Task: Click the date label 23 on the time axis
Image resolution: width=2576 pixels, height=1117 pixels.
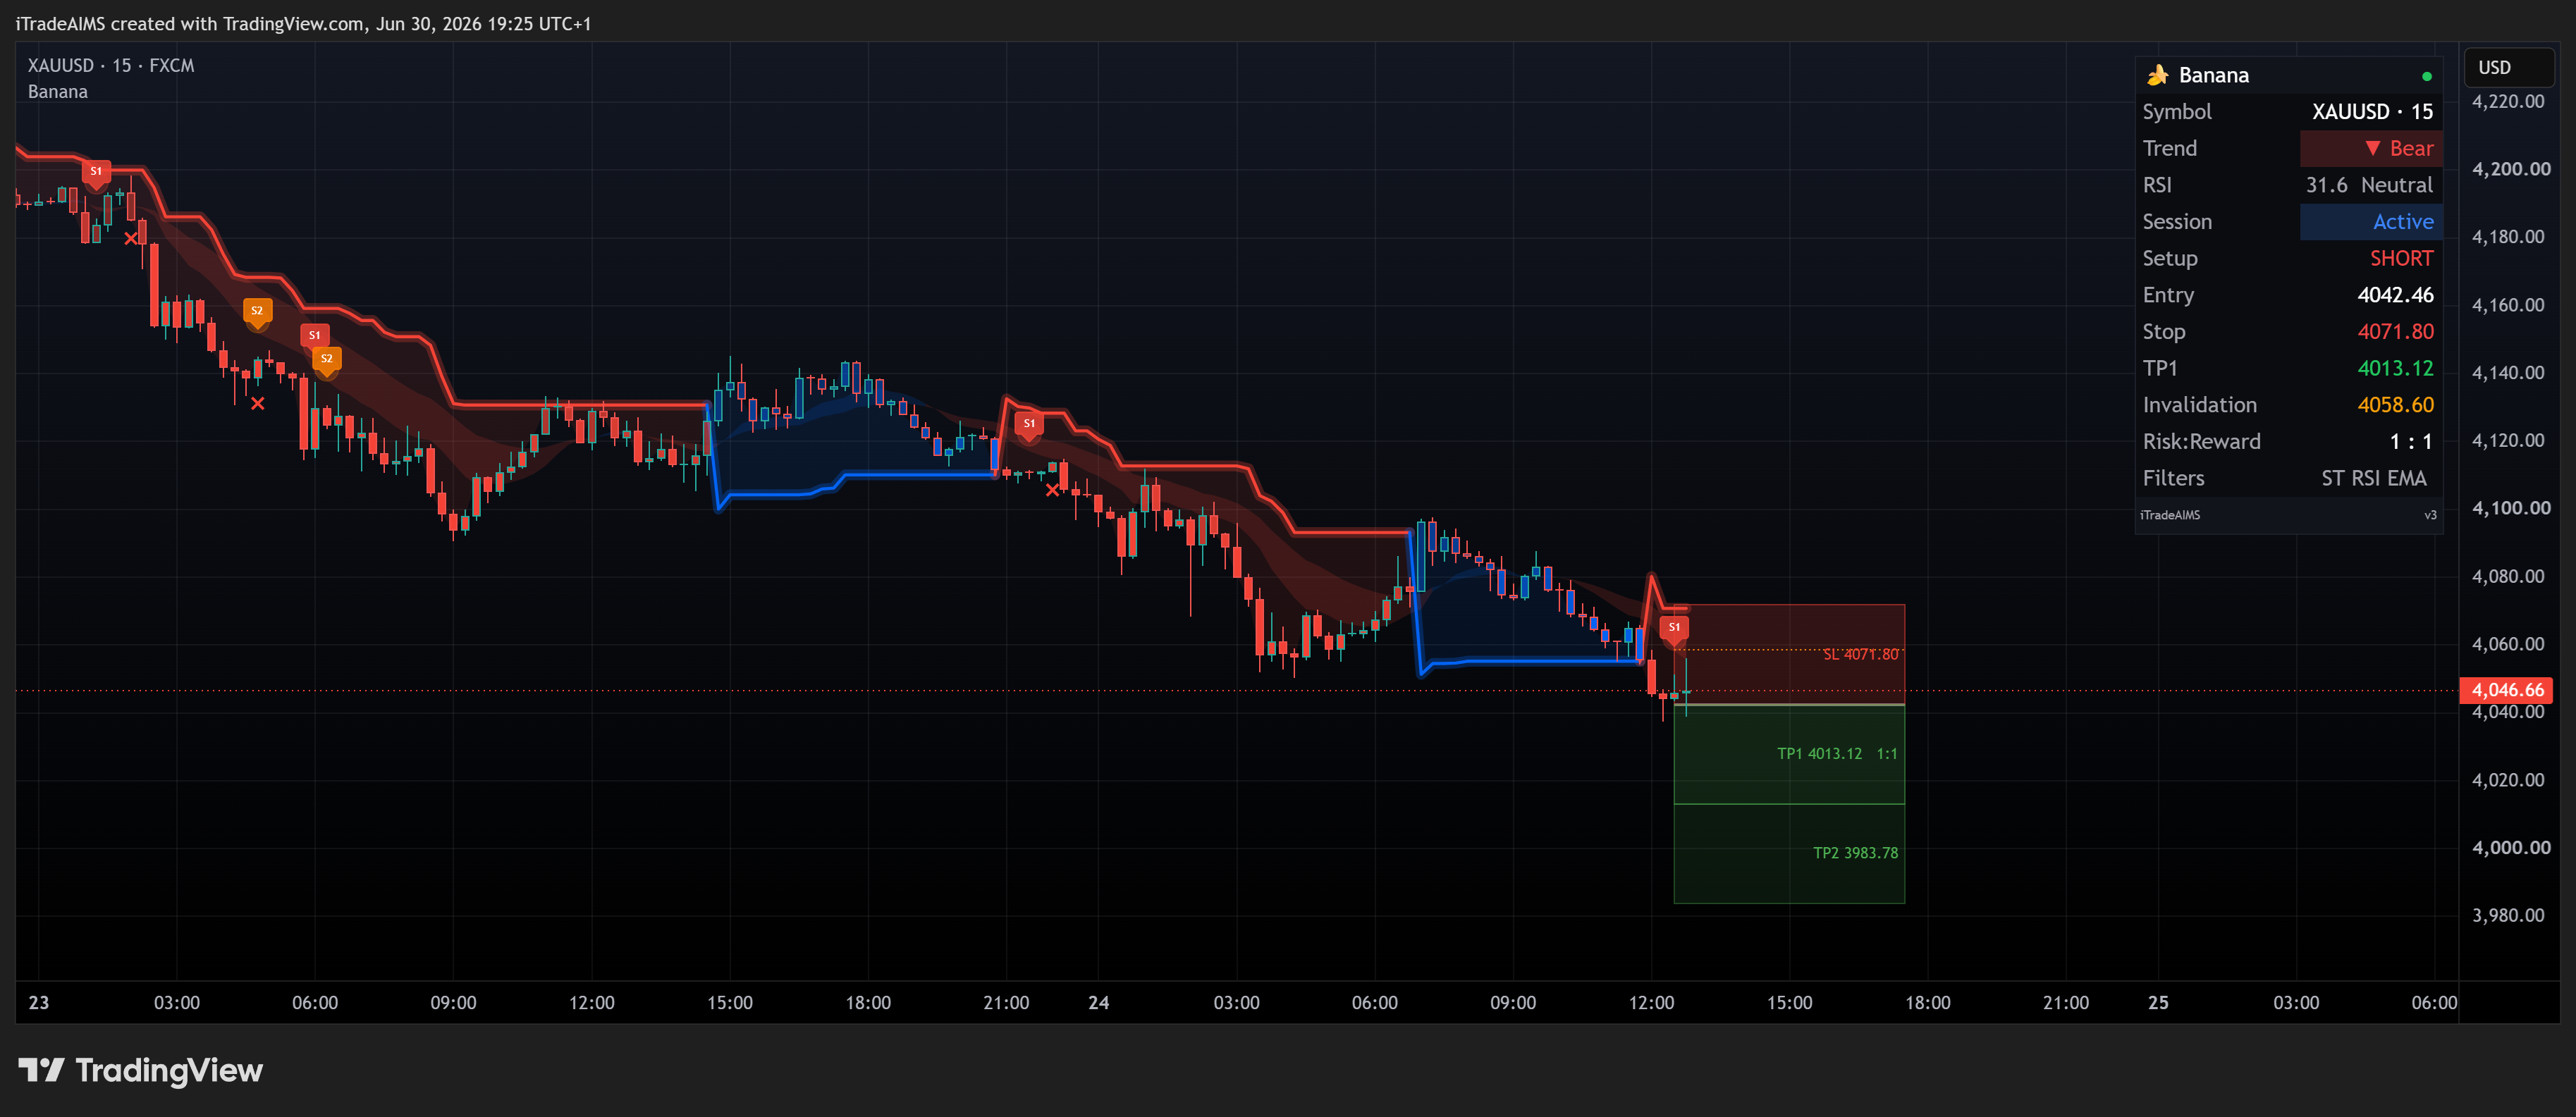Action: click(x=39, y=1002)
